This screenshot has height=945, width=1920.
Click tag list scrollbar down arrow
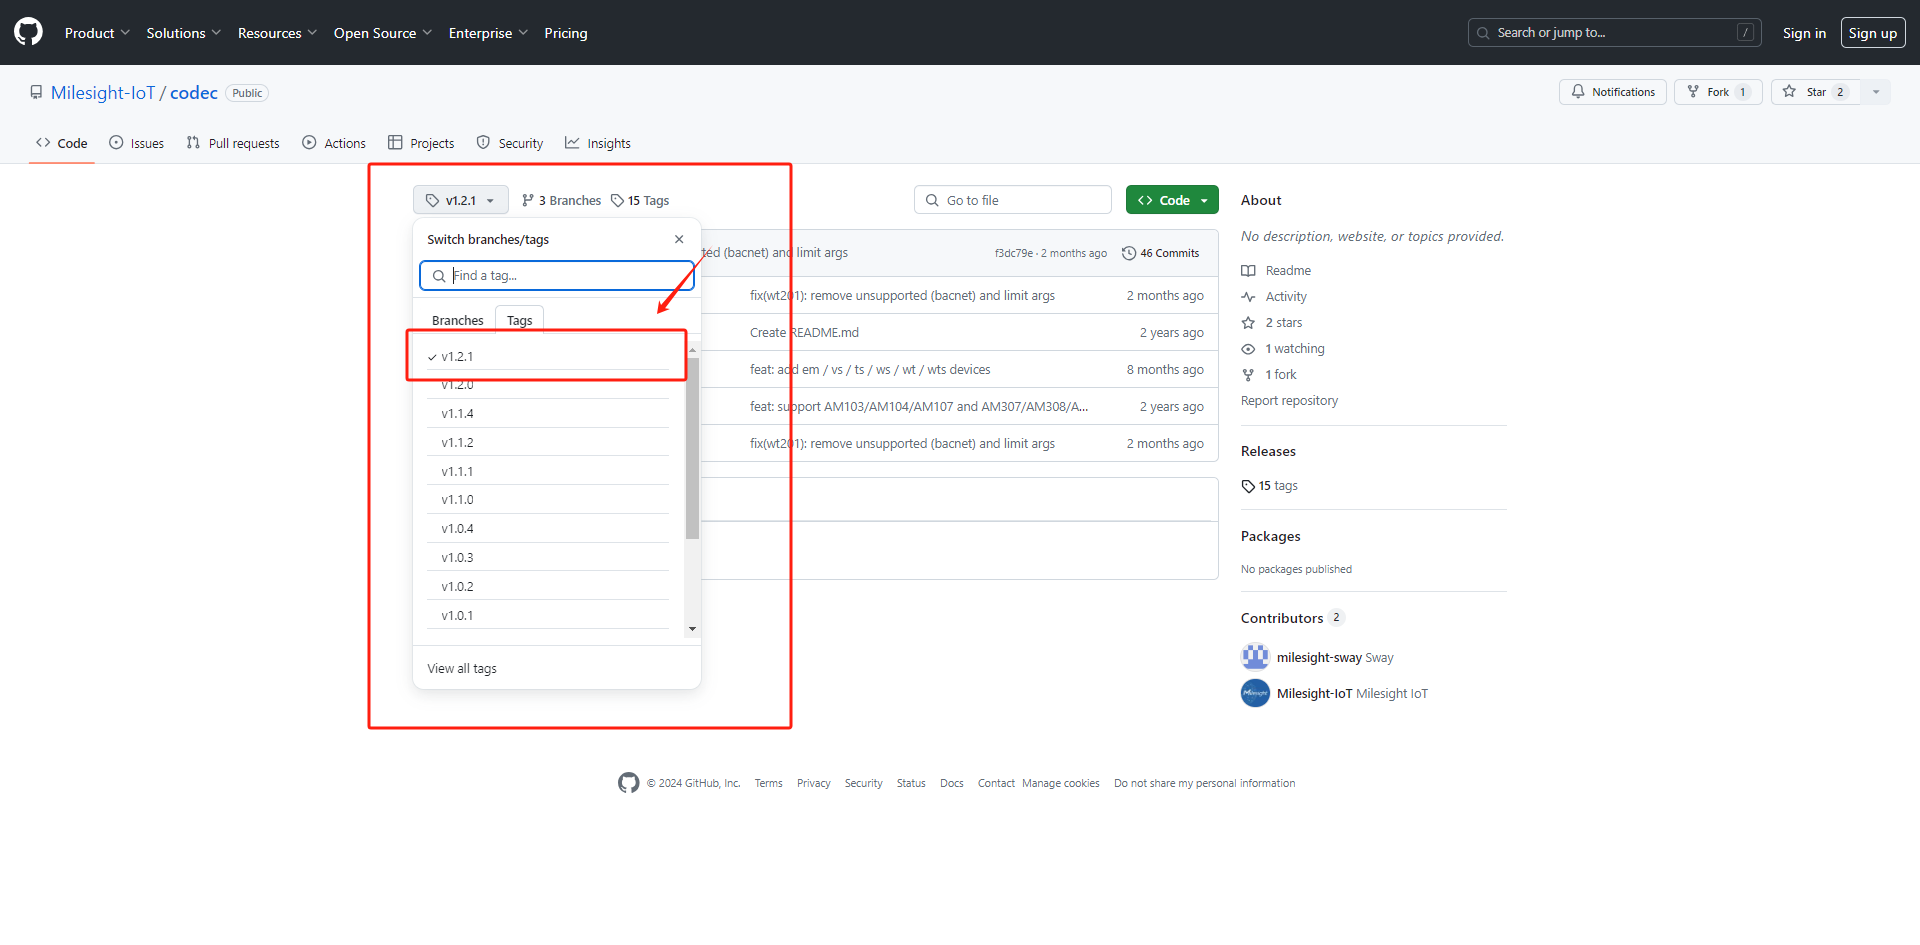coord(692,629)
